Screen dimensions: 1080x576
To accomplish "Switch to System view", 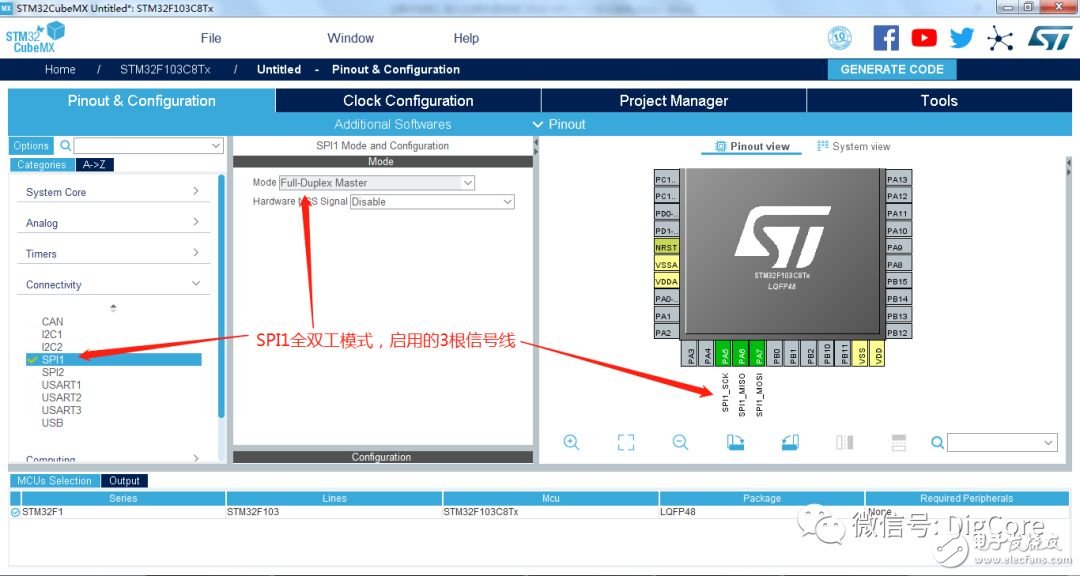I will pos(853,146).
